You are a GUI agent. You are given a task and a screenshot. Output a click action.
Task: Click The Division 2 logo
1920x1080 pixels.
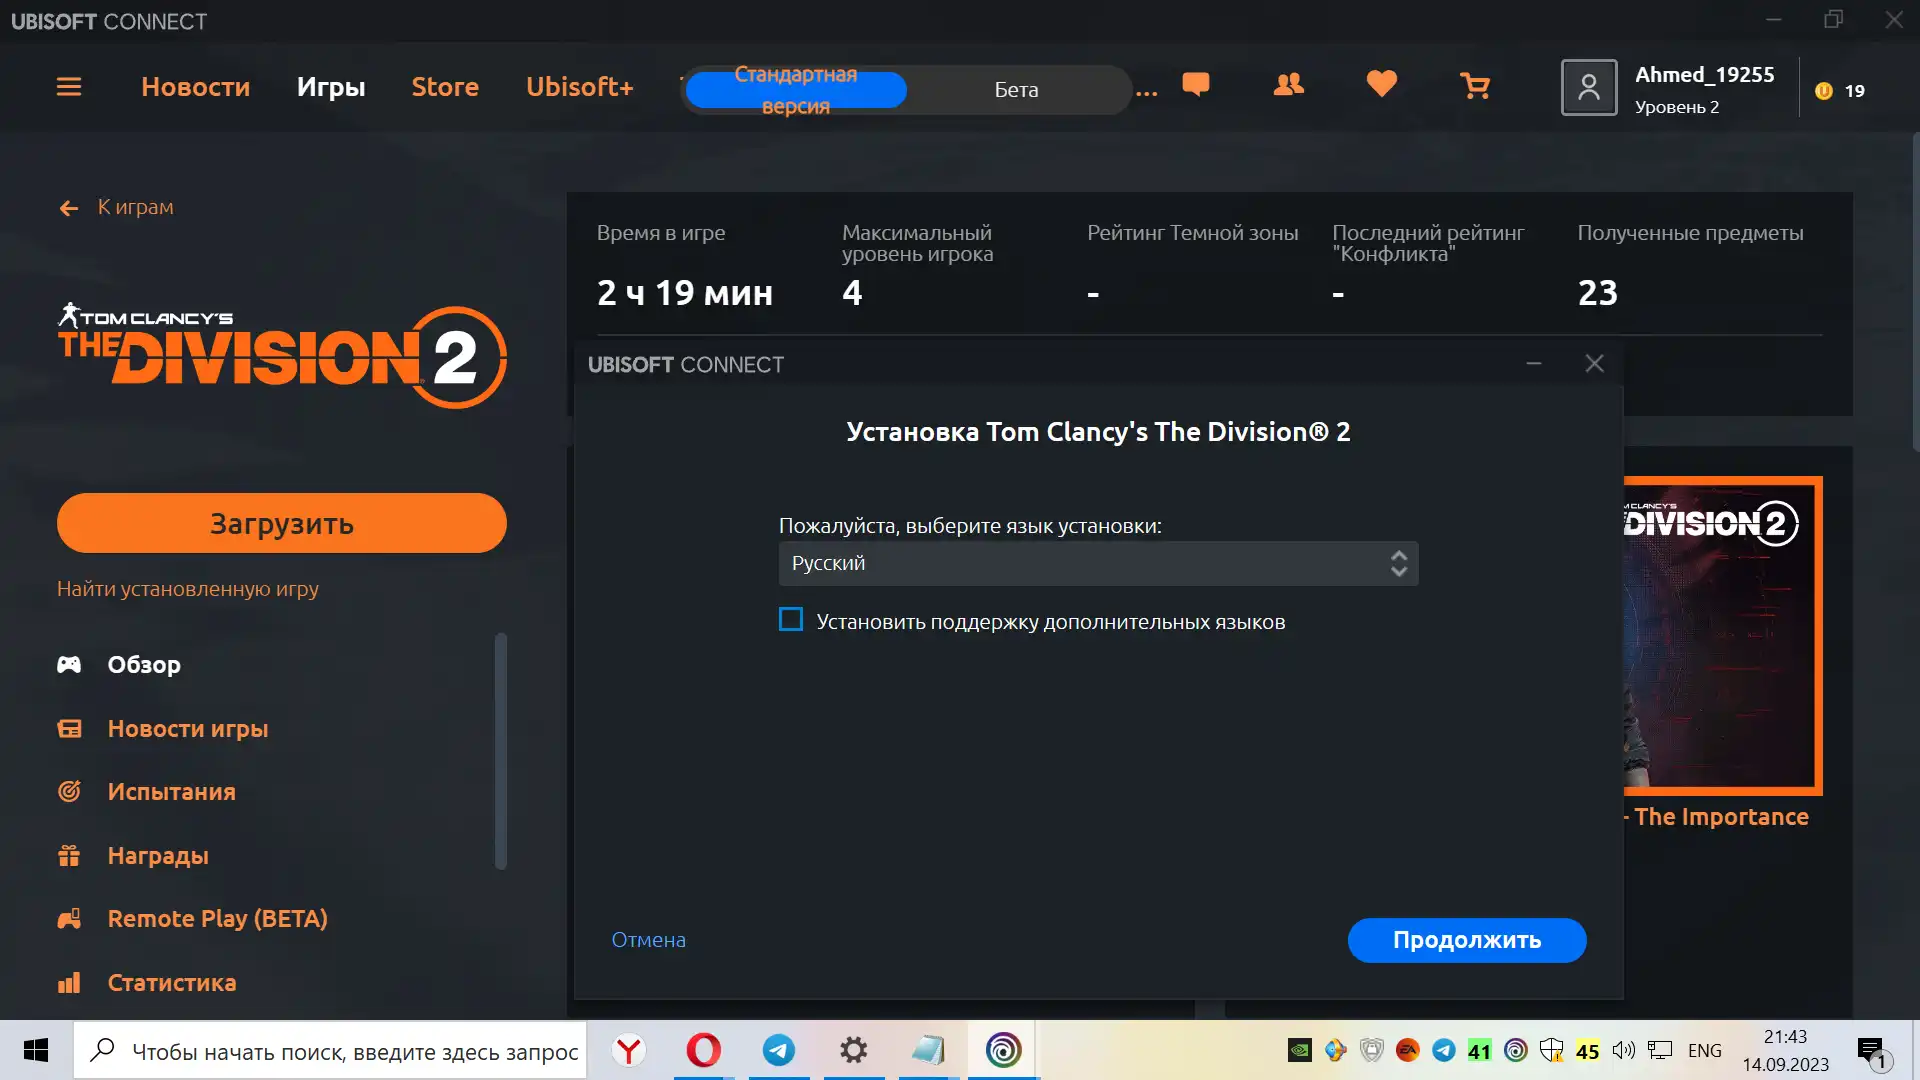click(282, 356)
